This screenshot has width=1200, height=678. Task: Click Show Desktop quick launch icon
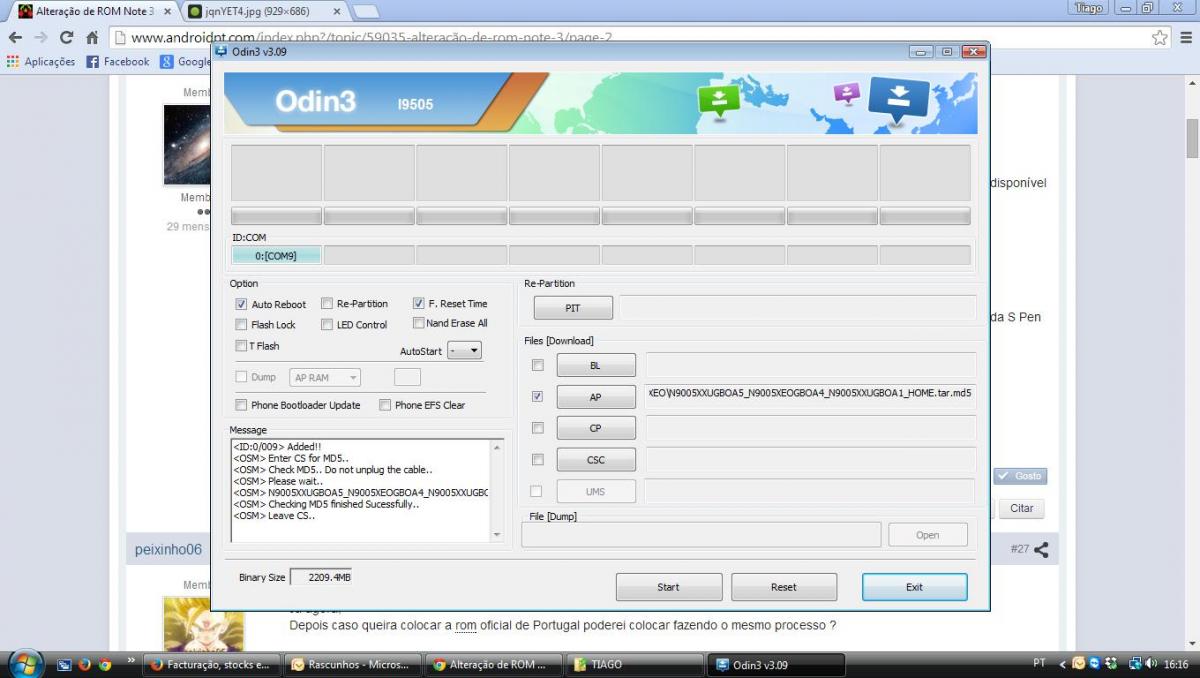[64, 664]
